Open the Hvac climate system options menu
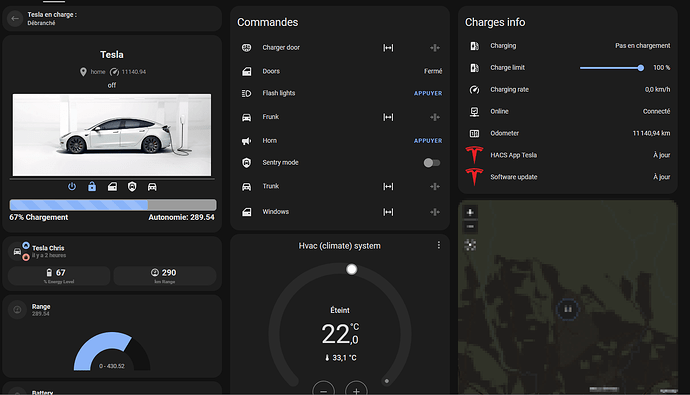This screenshot has width=690, height=395. pos(438,245)
